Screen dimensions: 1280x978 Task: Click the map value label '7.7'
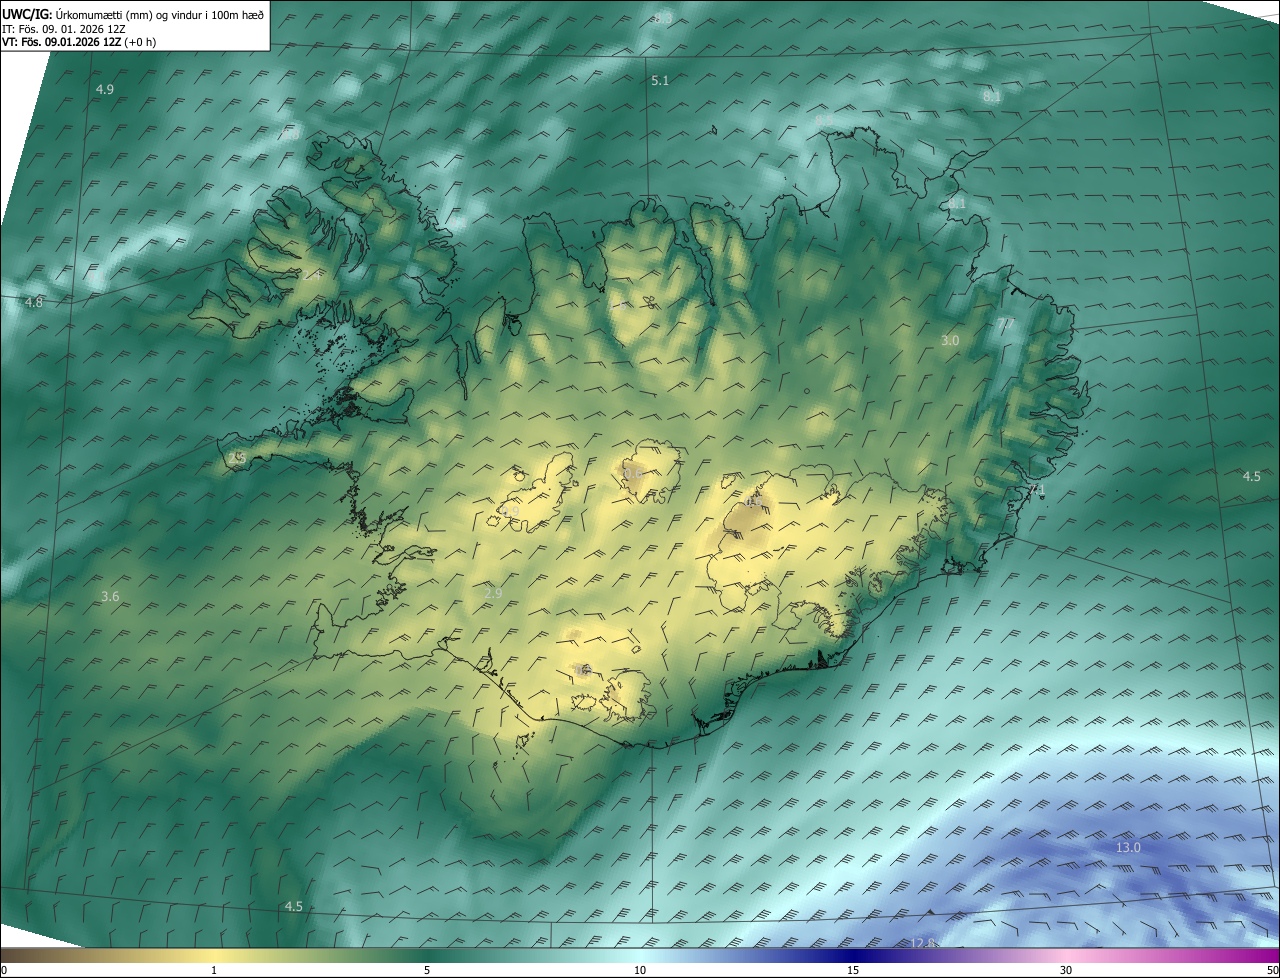(1005, 322)
